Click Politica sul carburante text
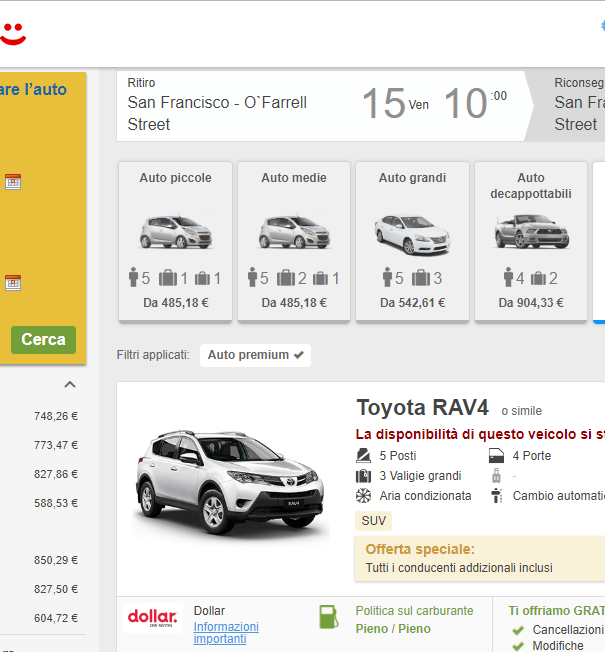 click(x=414, y=611)
